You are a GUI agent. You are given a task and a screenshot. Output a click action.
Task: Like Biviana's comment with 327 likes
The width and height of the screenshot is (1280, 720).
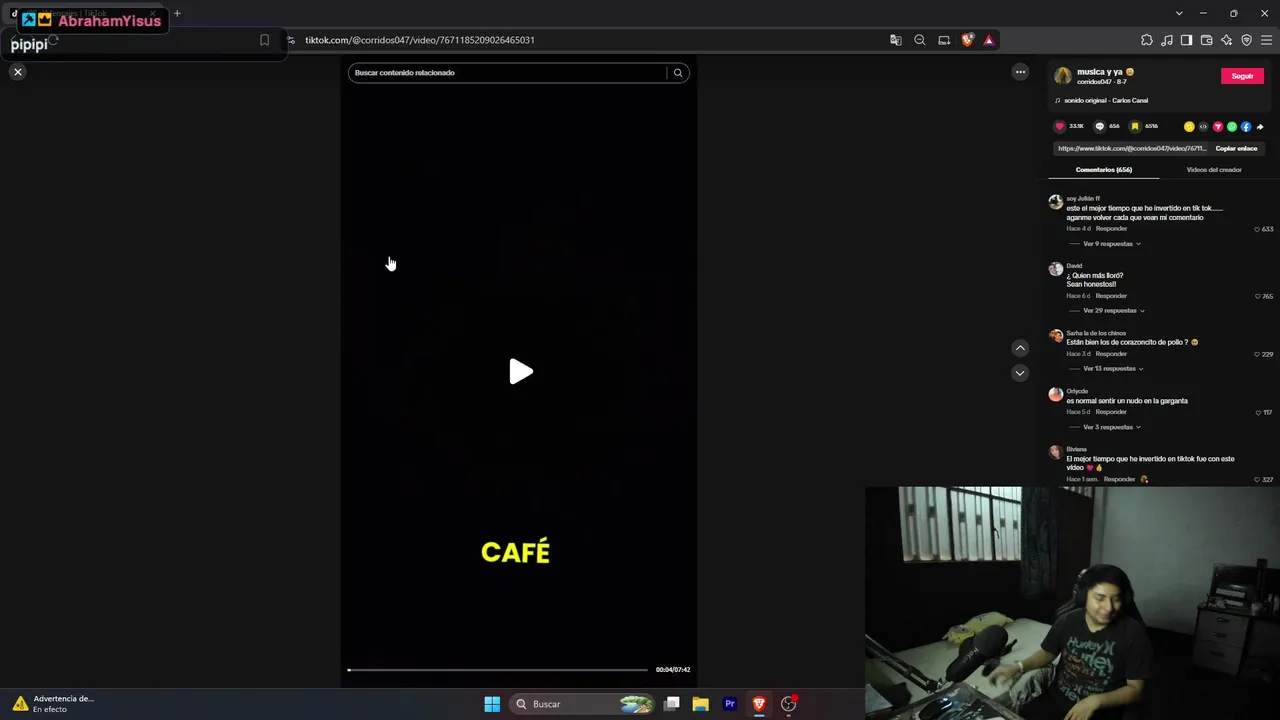pyautogui.click(x=1258, y=480)
